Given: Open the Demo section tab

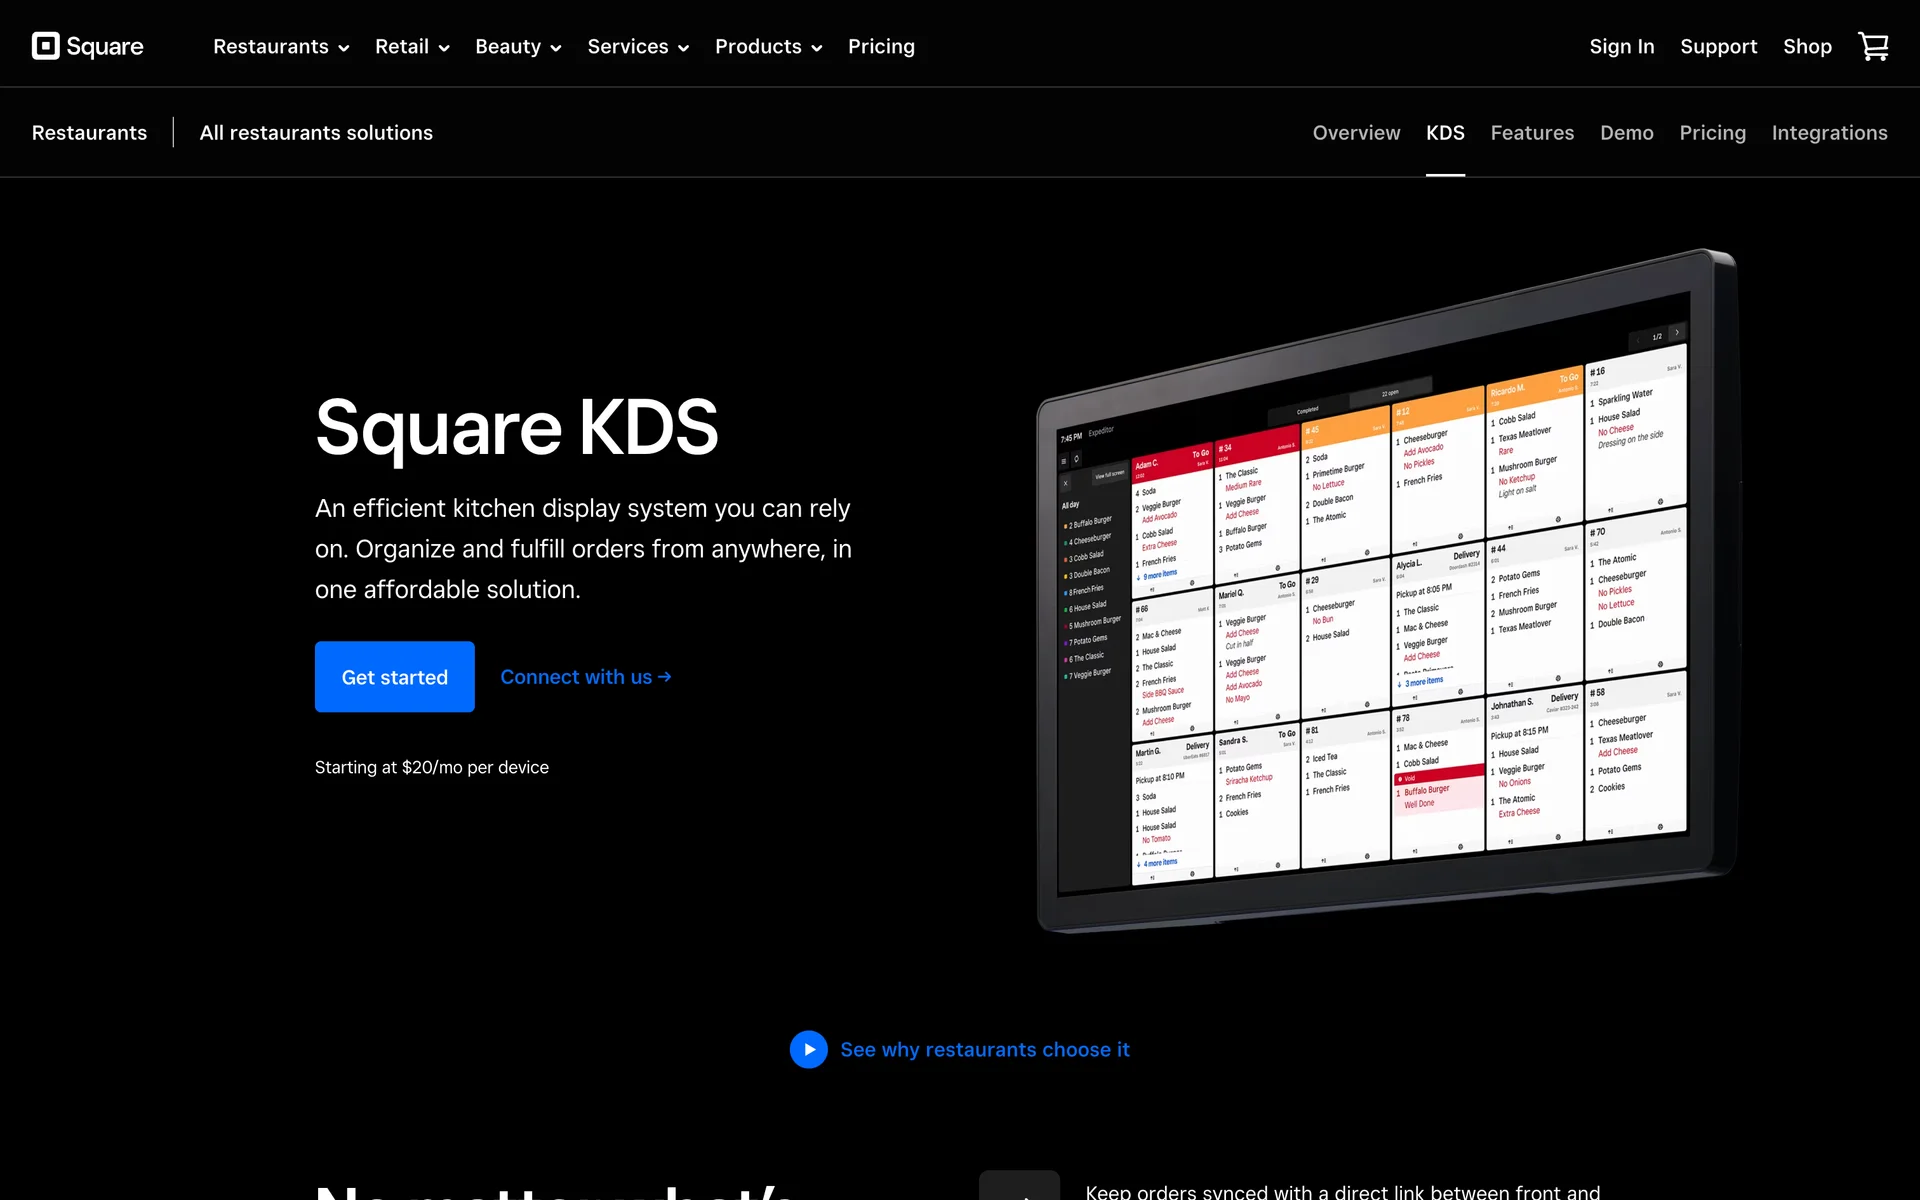Looking at the screenshot, I should (1626, 133).
